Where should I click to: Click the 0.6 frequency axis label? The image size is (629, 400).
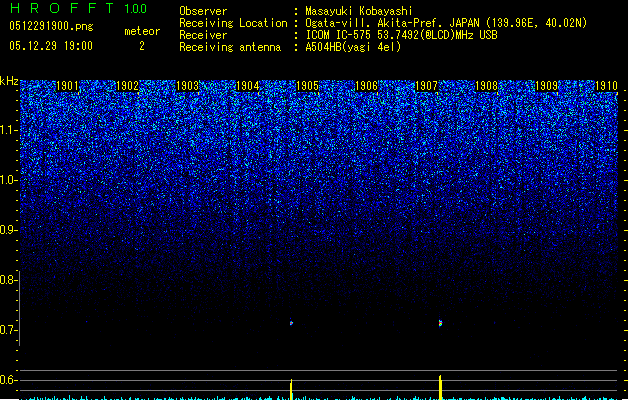click(x=7, y=380)
